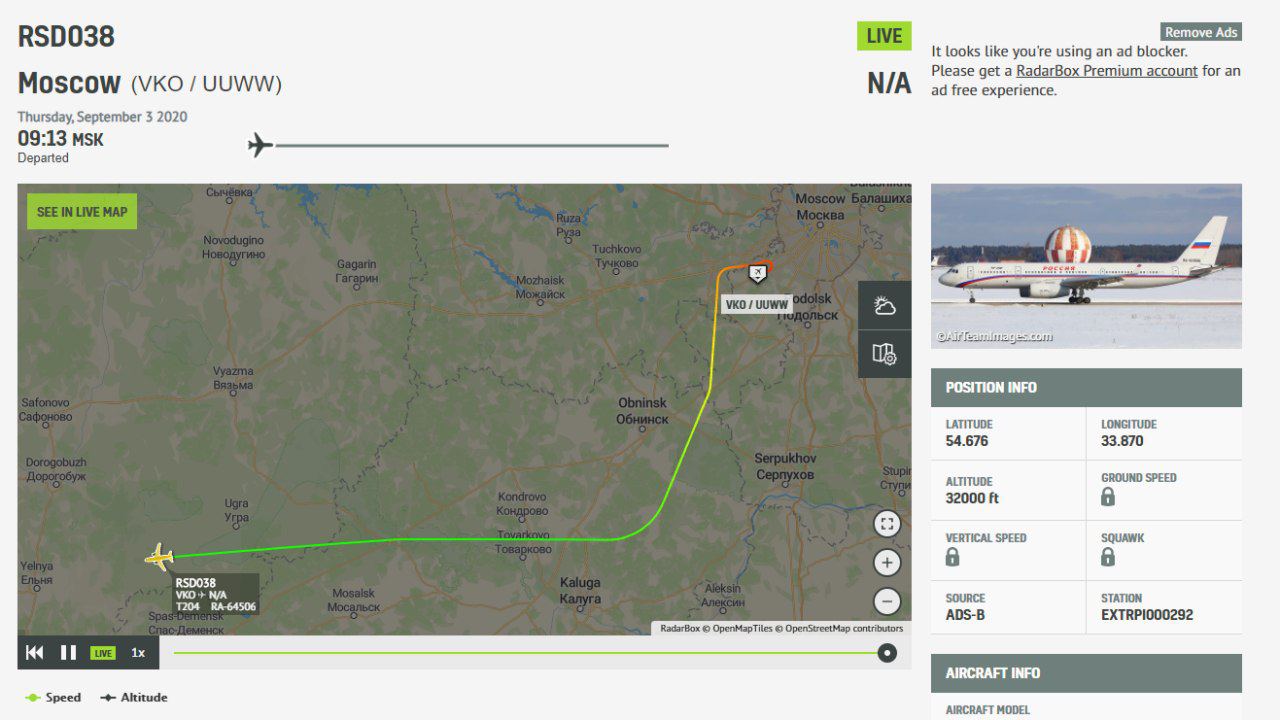Expand map to fullscreen
The width and height of the screenshot is (1280, 720).
(887, 524)
